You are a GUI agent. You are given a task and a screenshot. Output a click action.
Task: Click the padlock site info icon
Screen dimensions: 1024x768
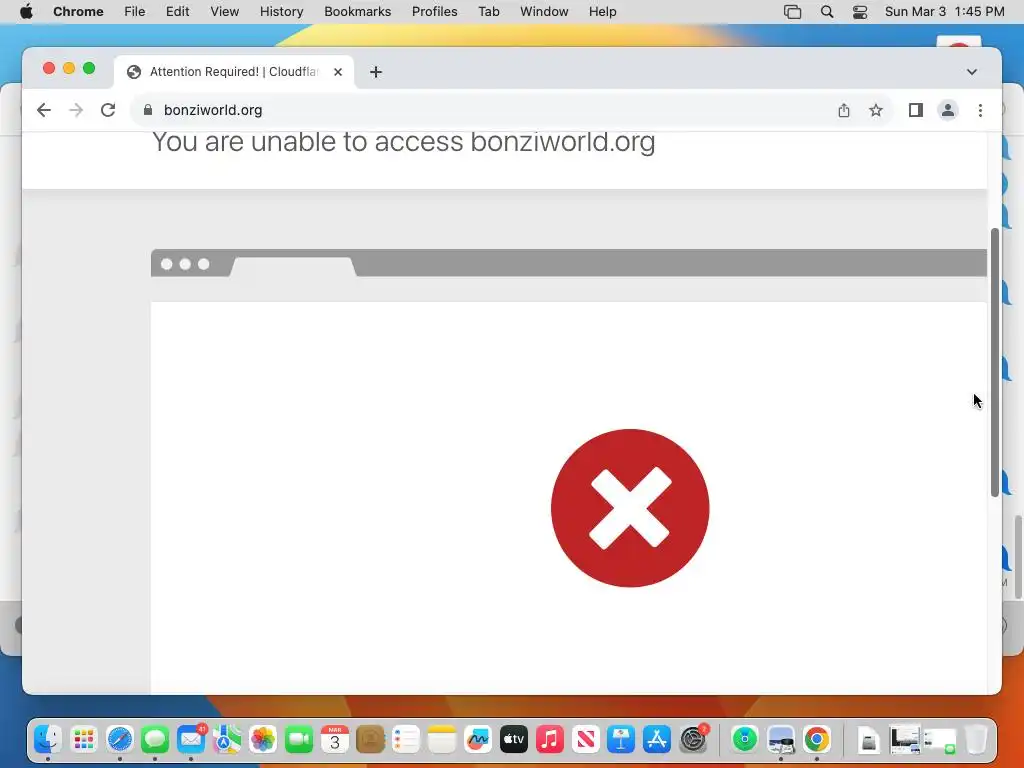click(x=148, y=110)
